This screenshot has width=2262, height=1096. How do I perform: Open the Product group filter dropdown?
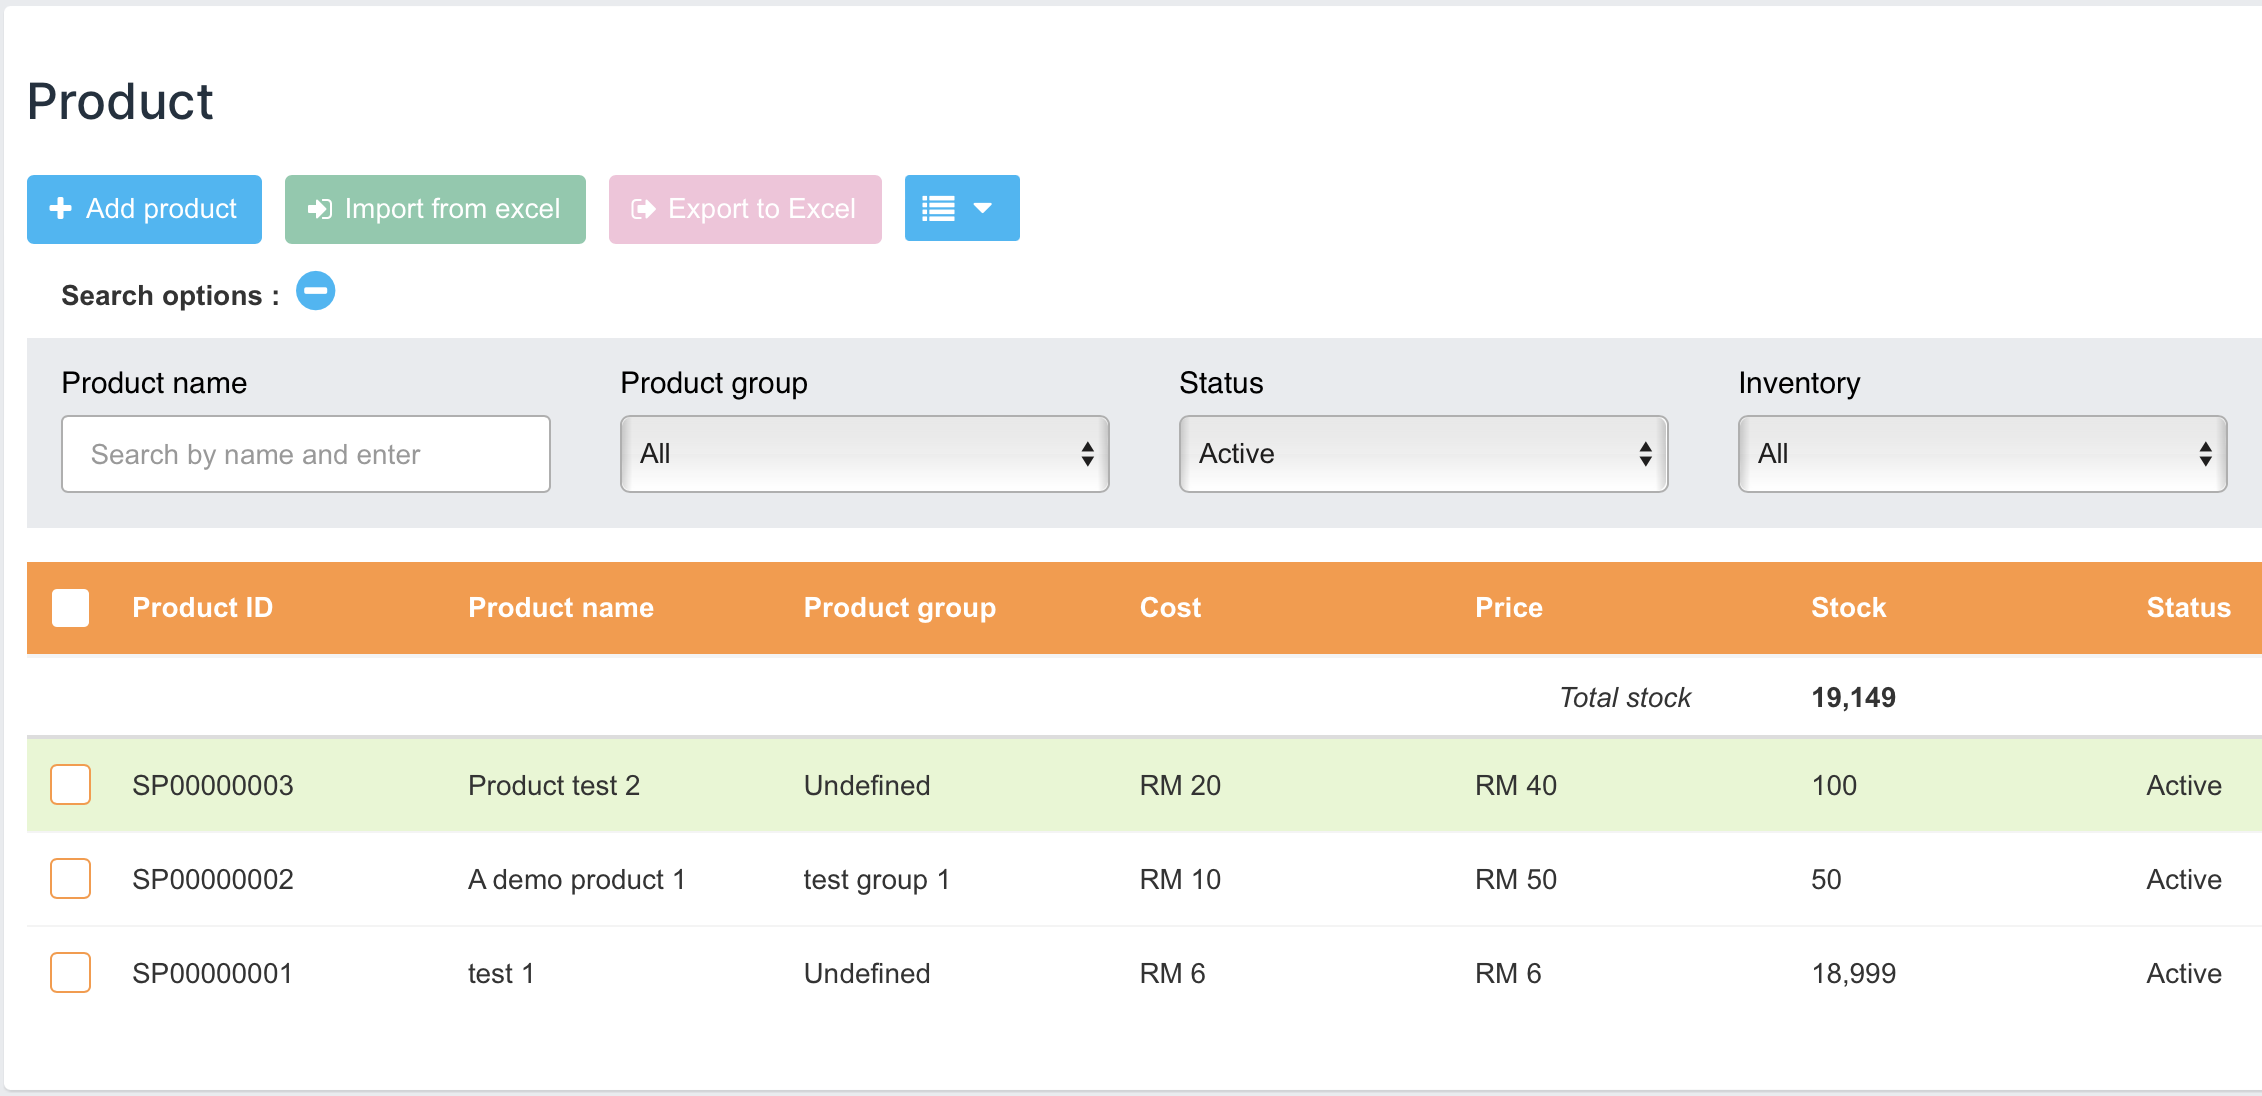pyautogui.click(x=864, y=454)
